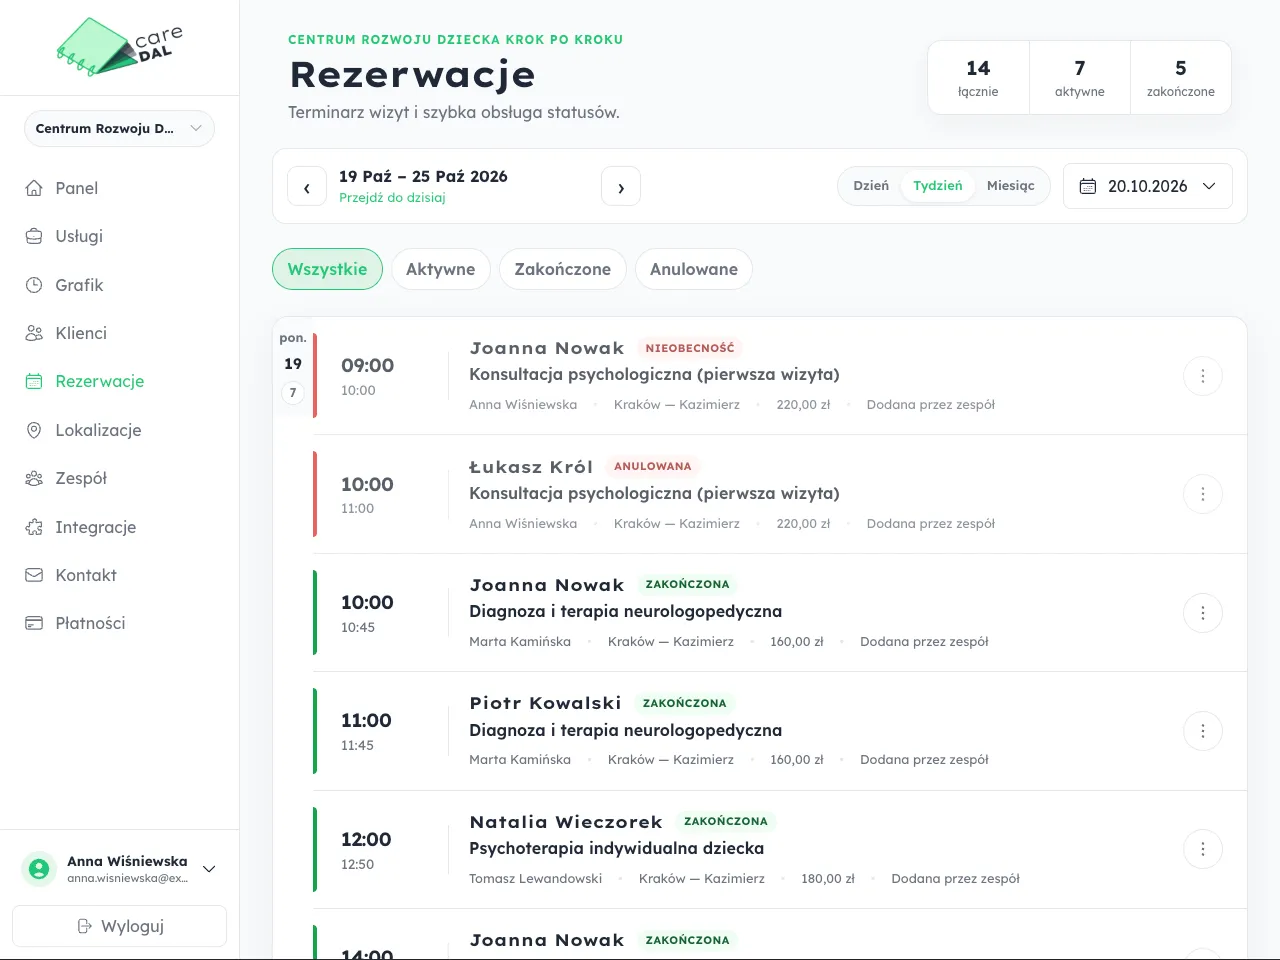This screenshot has width=1280, height=960.
Task: Switch to Dzień view
Action: pyautogui.click(x=871, y=186)
